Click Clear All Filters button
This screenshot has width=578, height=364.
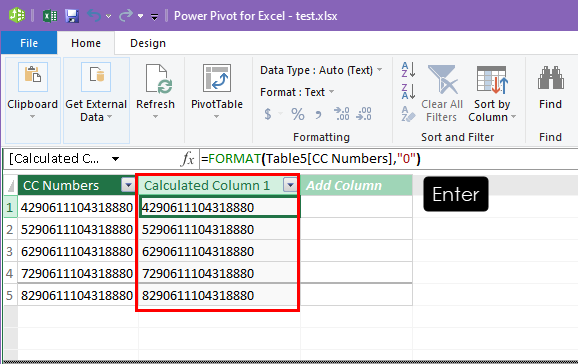(x=442, y=93)
